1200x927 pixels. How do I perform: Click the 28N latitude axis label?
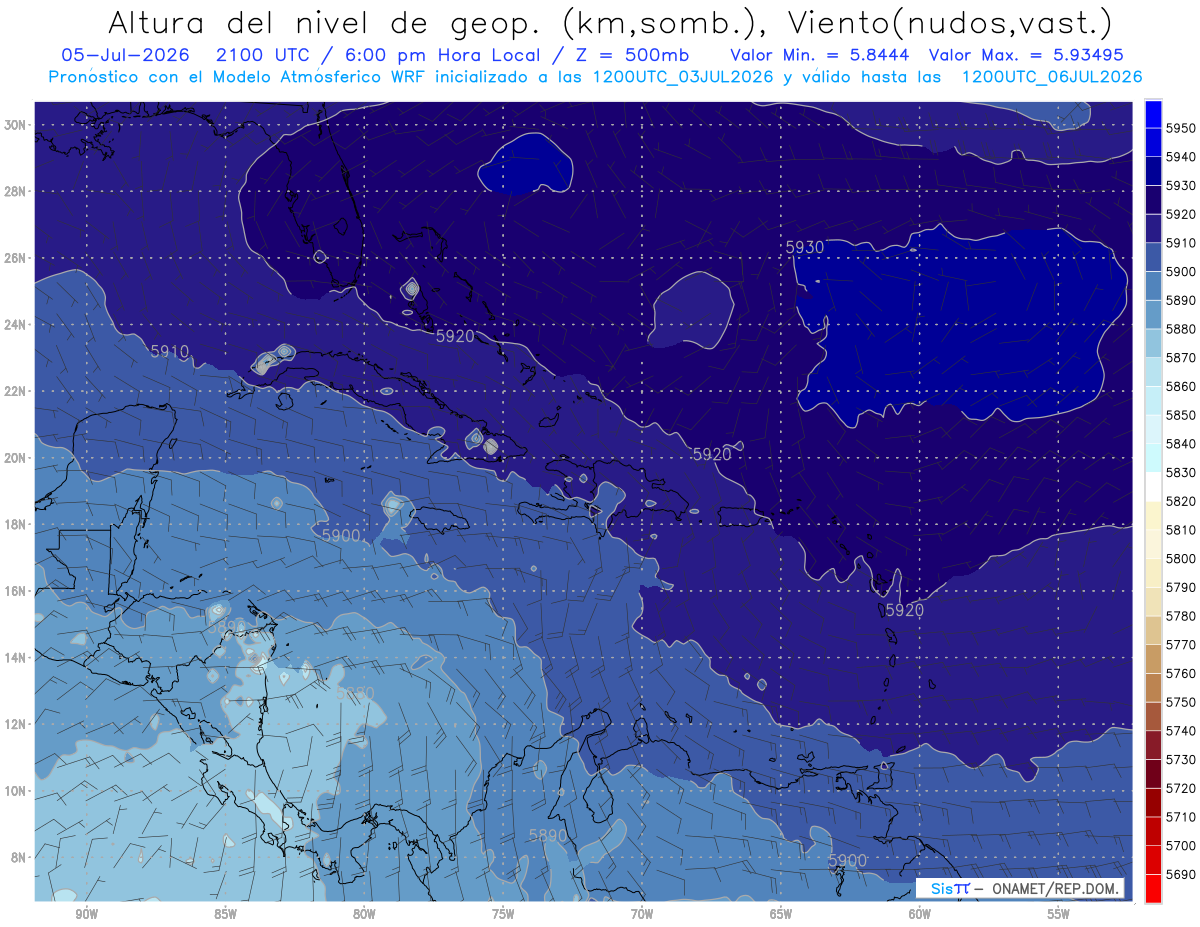pos(15,191)
